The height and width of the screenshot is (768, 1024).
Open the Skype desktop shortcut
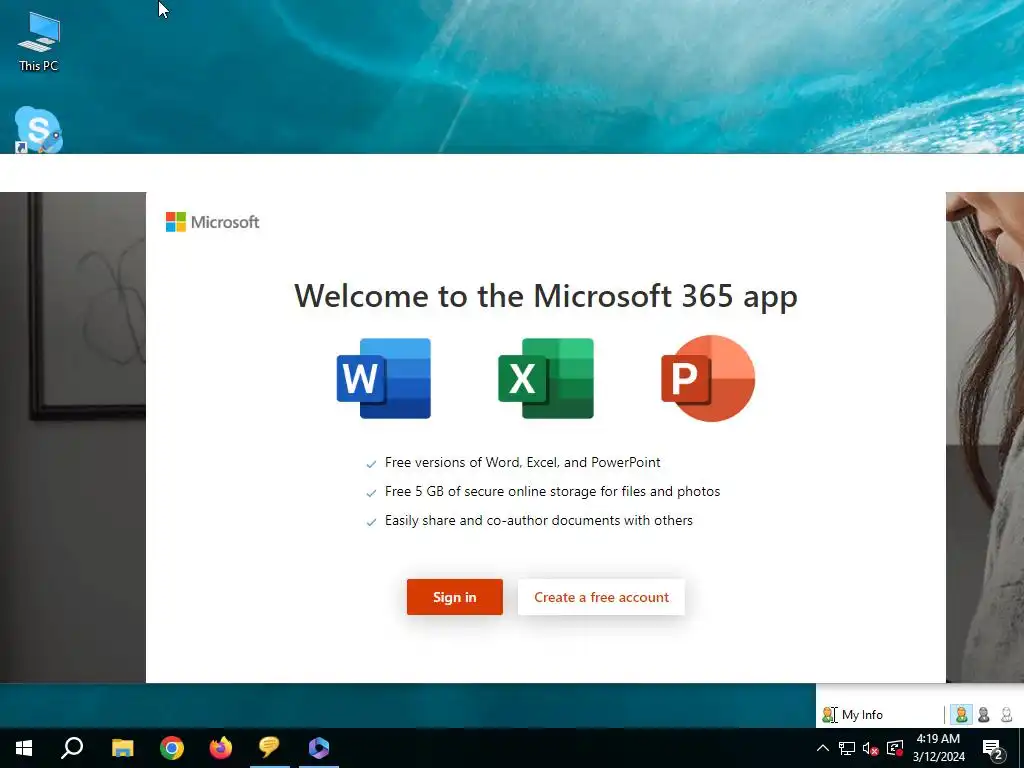coord(39,129)
